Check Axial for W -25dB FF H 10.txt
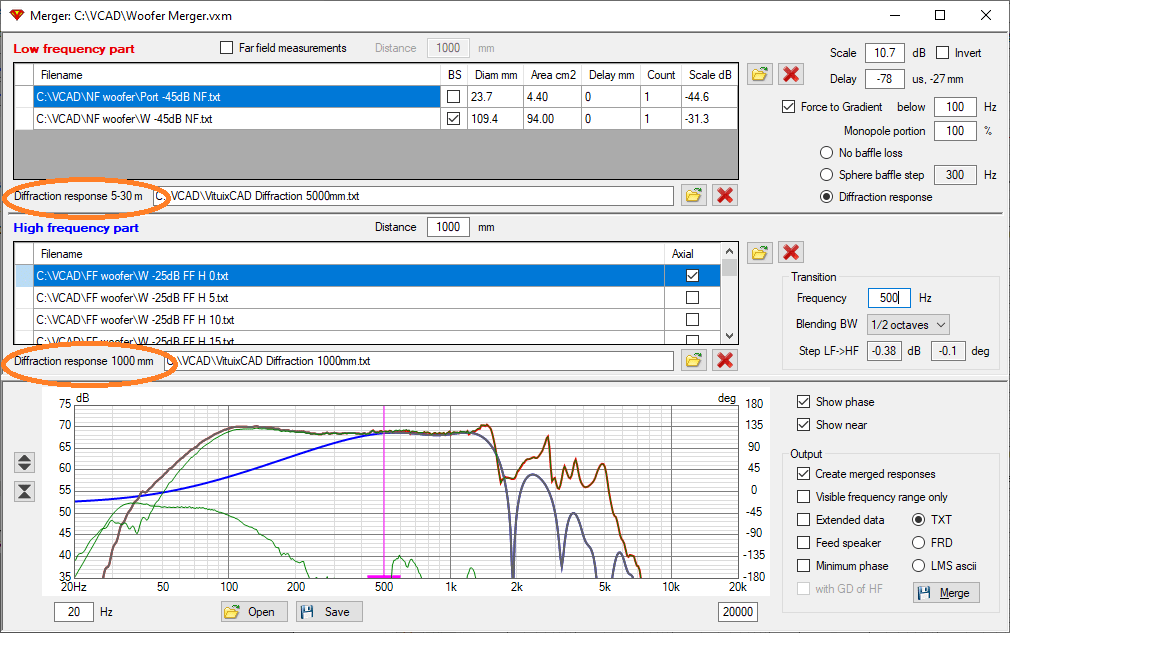The width and height of the screenshot is (1152, 648). point(692,320)
